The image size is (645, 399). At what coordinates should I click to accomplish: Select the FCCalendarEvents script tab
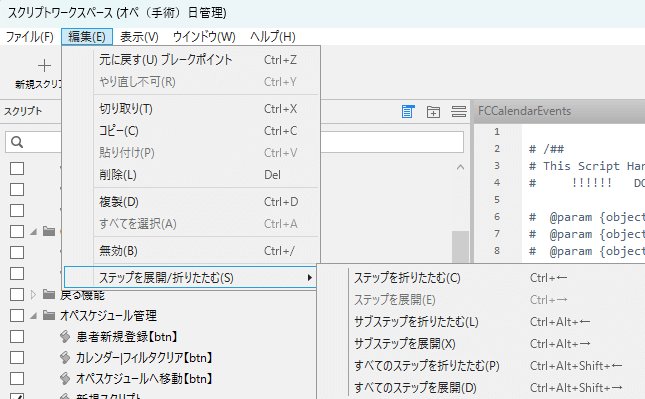pos(524,111)
